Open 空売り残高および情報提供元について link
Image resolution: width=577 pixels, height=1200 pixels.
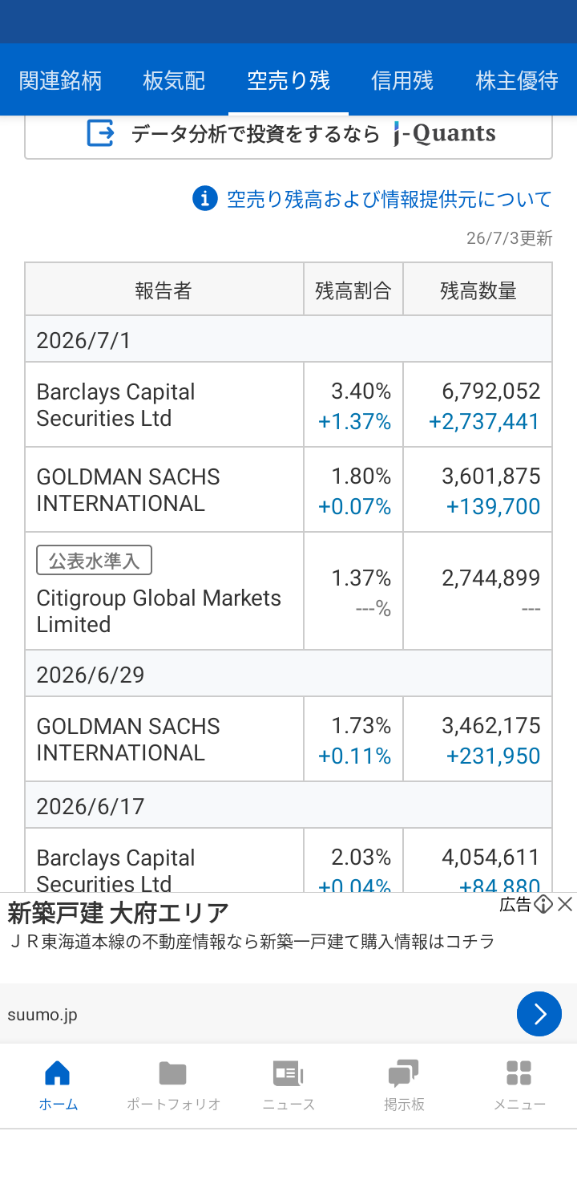pos(389,198)
